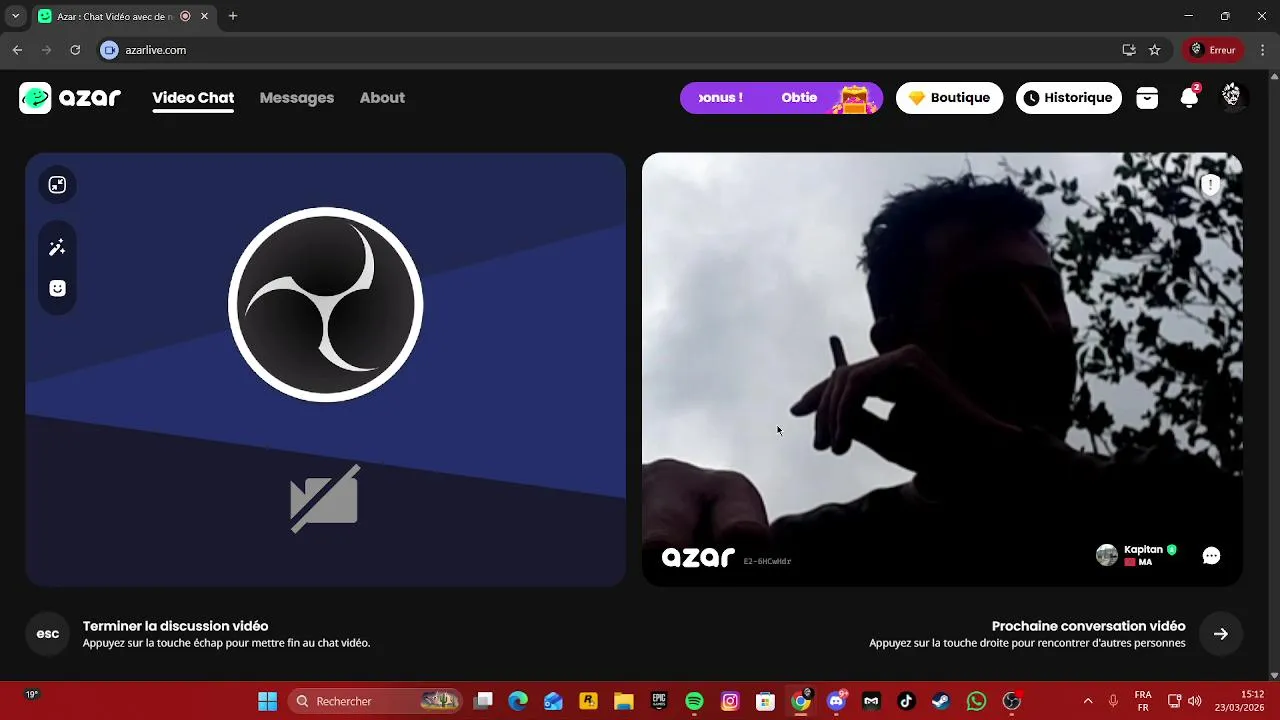This screenshot has width=1280, height=720.
Task: Click the microphone tray icon
Action: pyautogui.click(x=1113, y=701)
